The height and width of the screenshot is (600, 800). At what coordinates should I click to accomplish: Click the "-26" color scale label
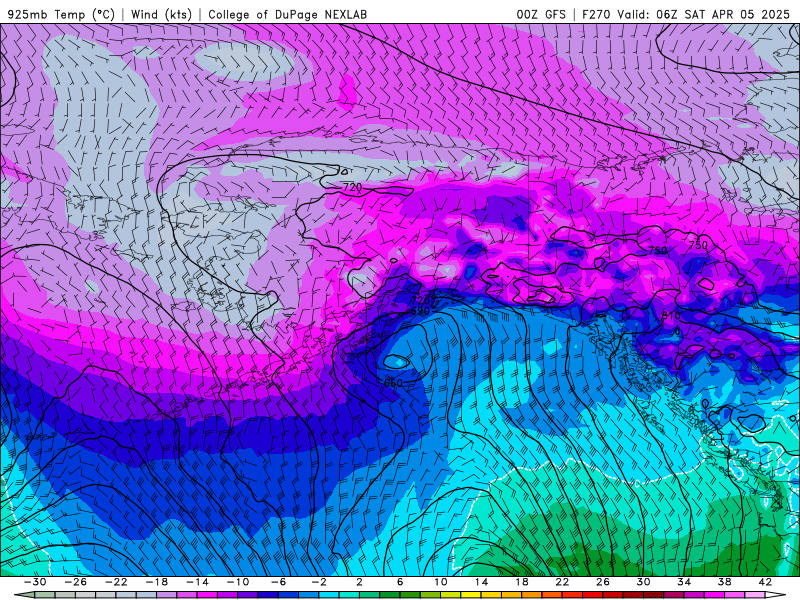point(76,582)
